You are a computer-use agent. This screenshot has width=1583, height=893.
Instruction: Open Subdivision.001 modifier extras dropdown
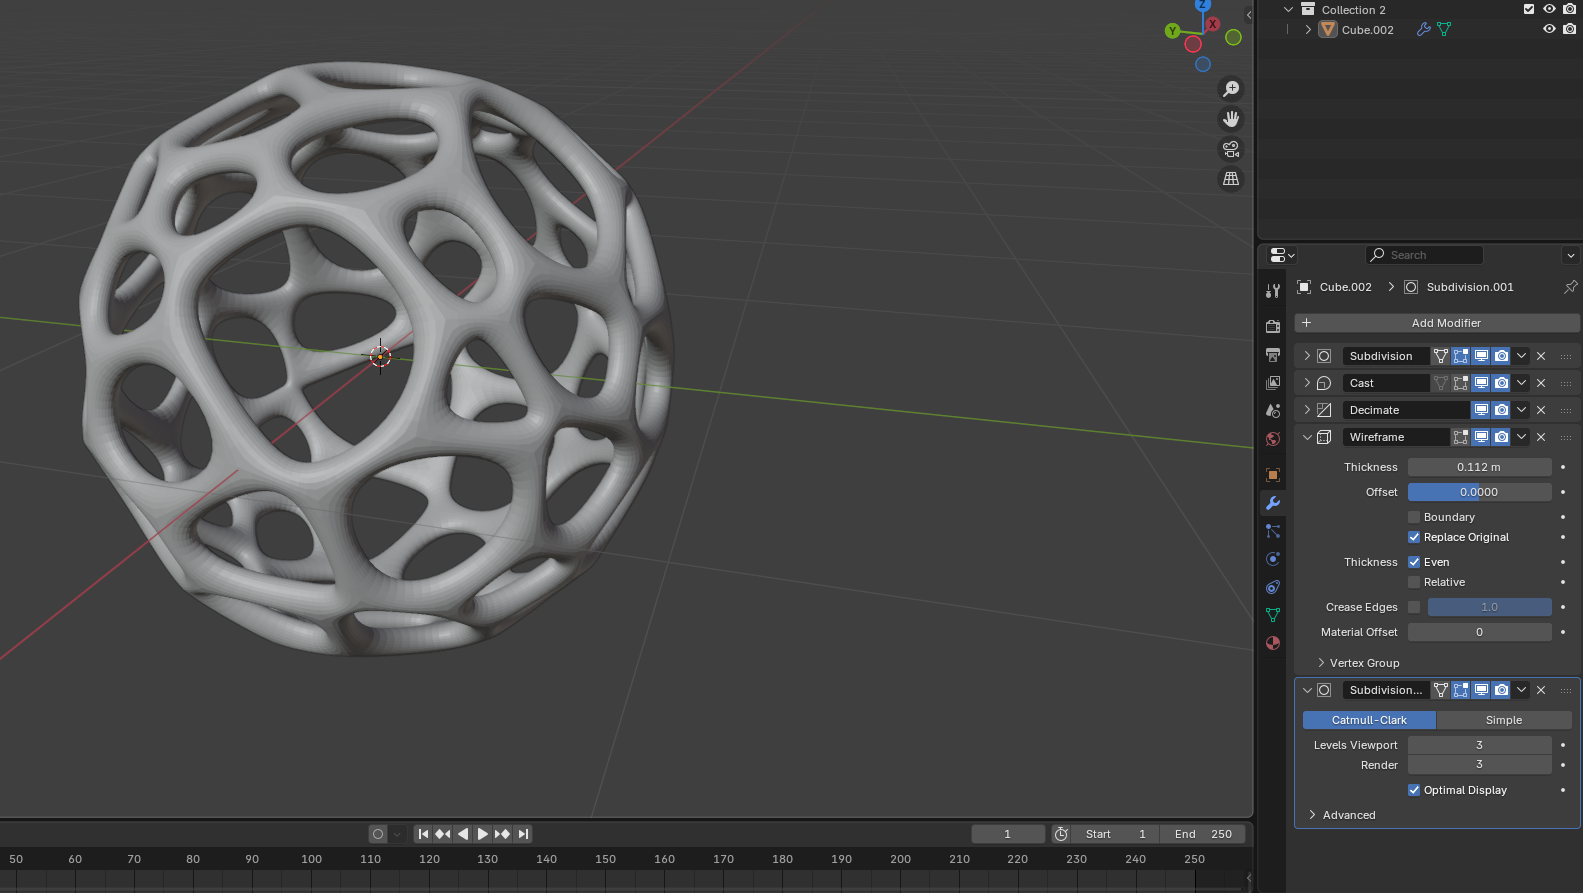click(x=1521, y=690)
